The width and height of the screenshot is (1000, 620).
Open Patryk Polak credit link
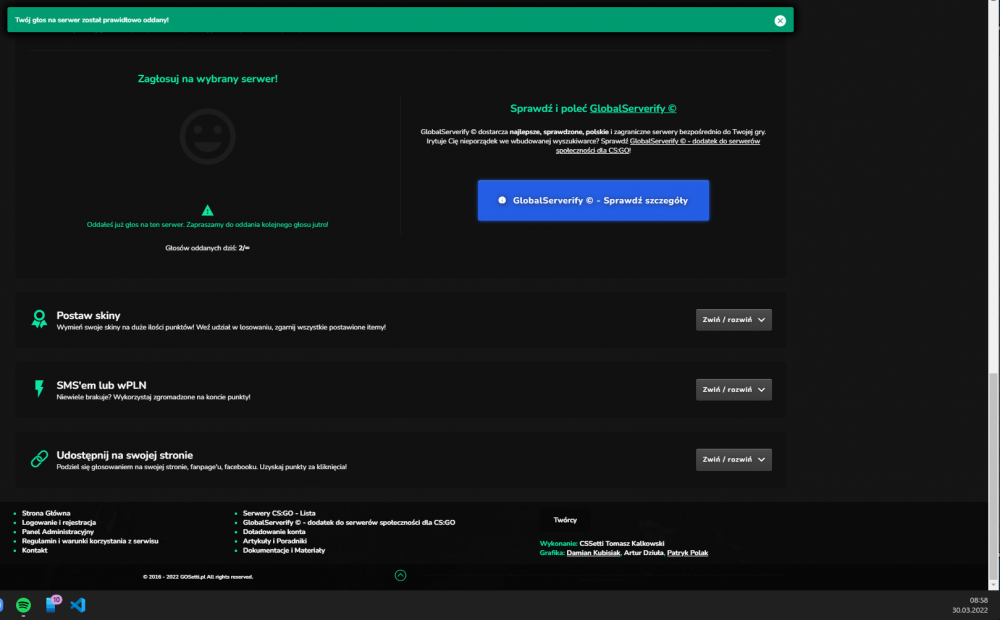tap(688, 553)
